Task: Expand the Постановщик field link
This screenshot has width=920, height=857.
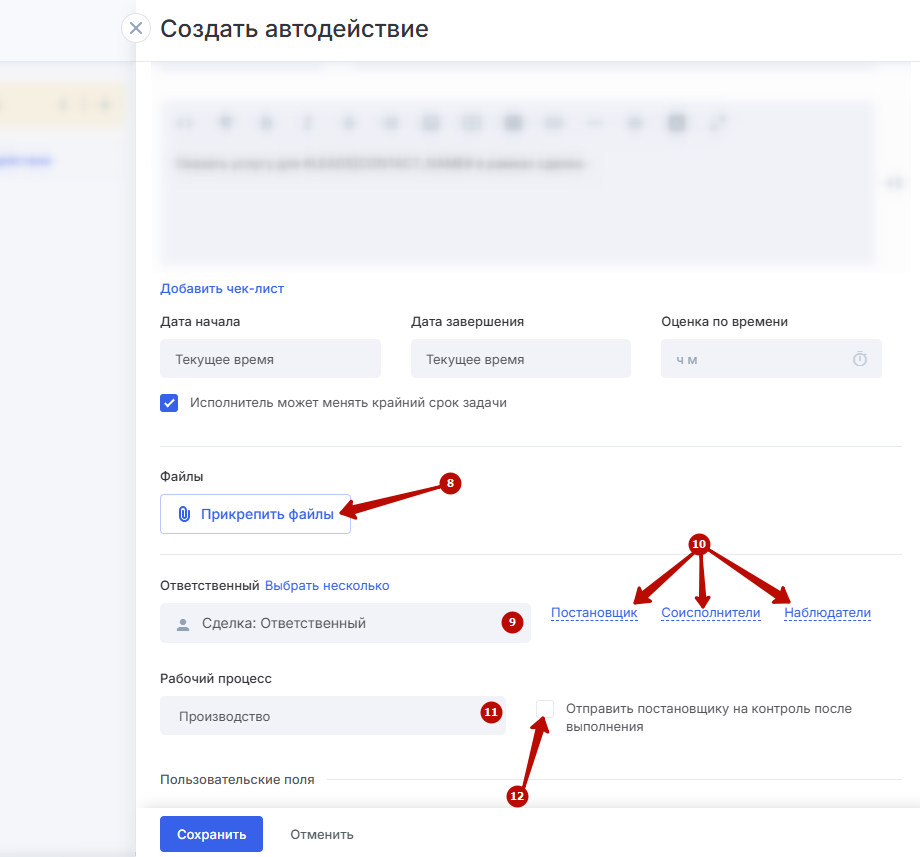Action: point(594,613)
